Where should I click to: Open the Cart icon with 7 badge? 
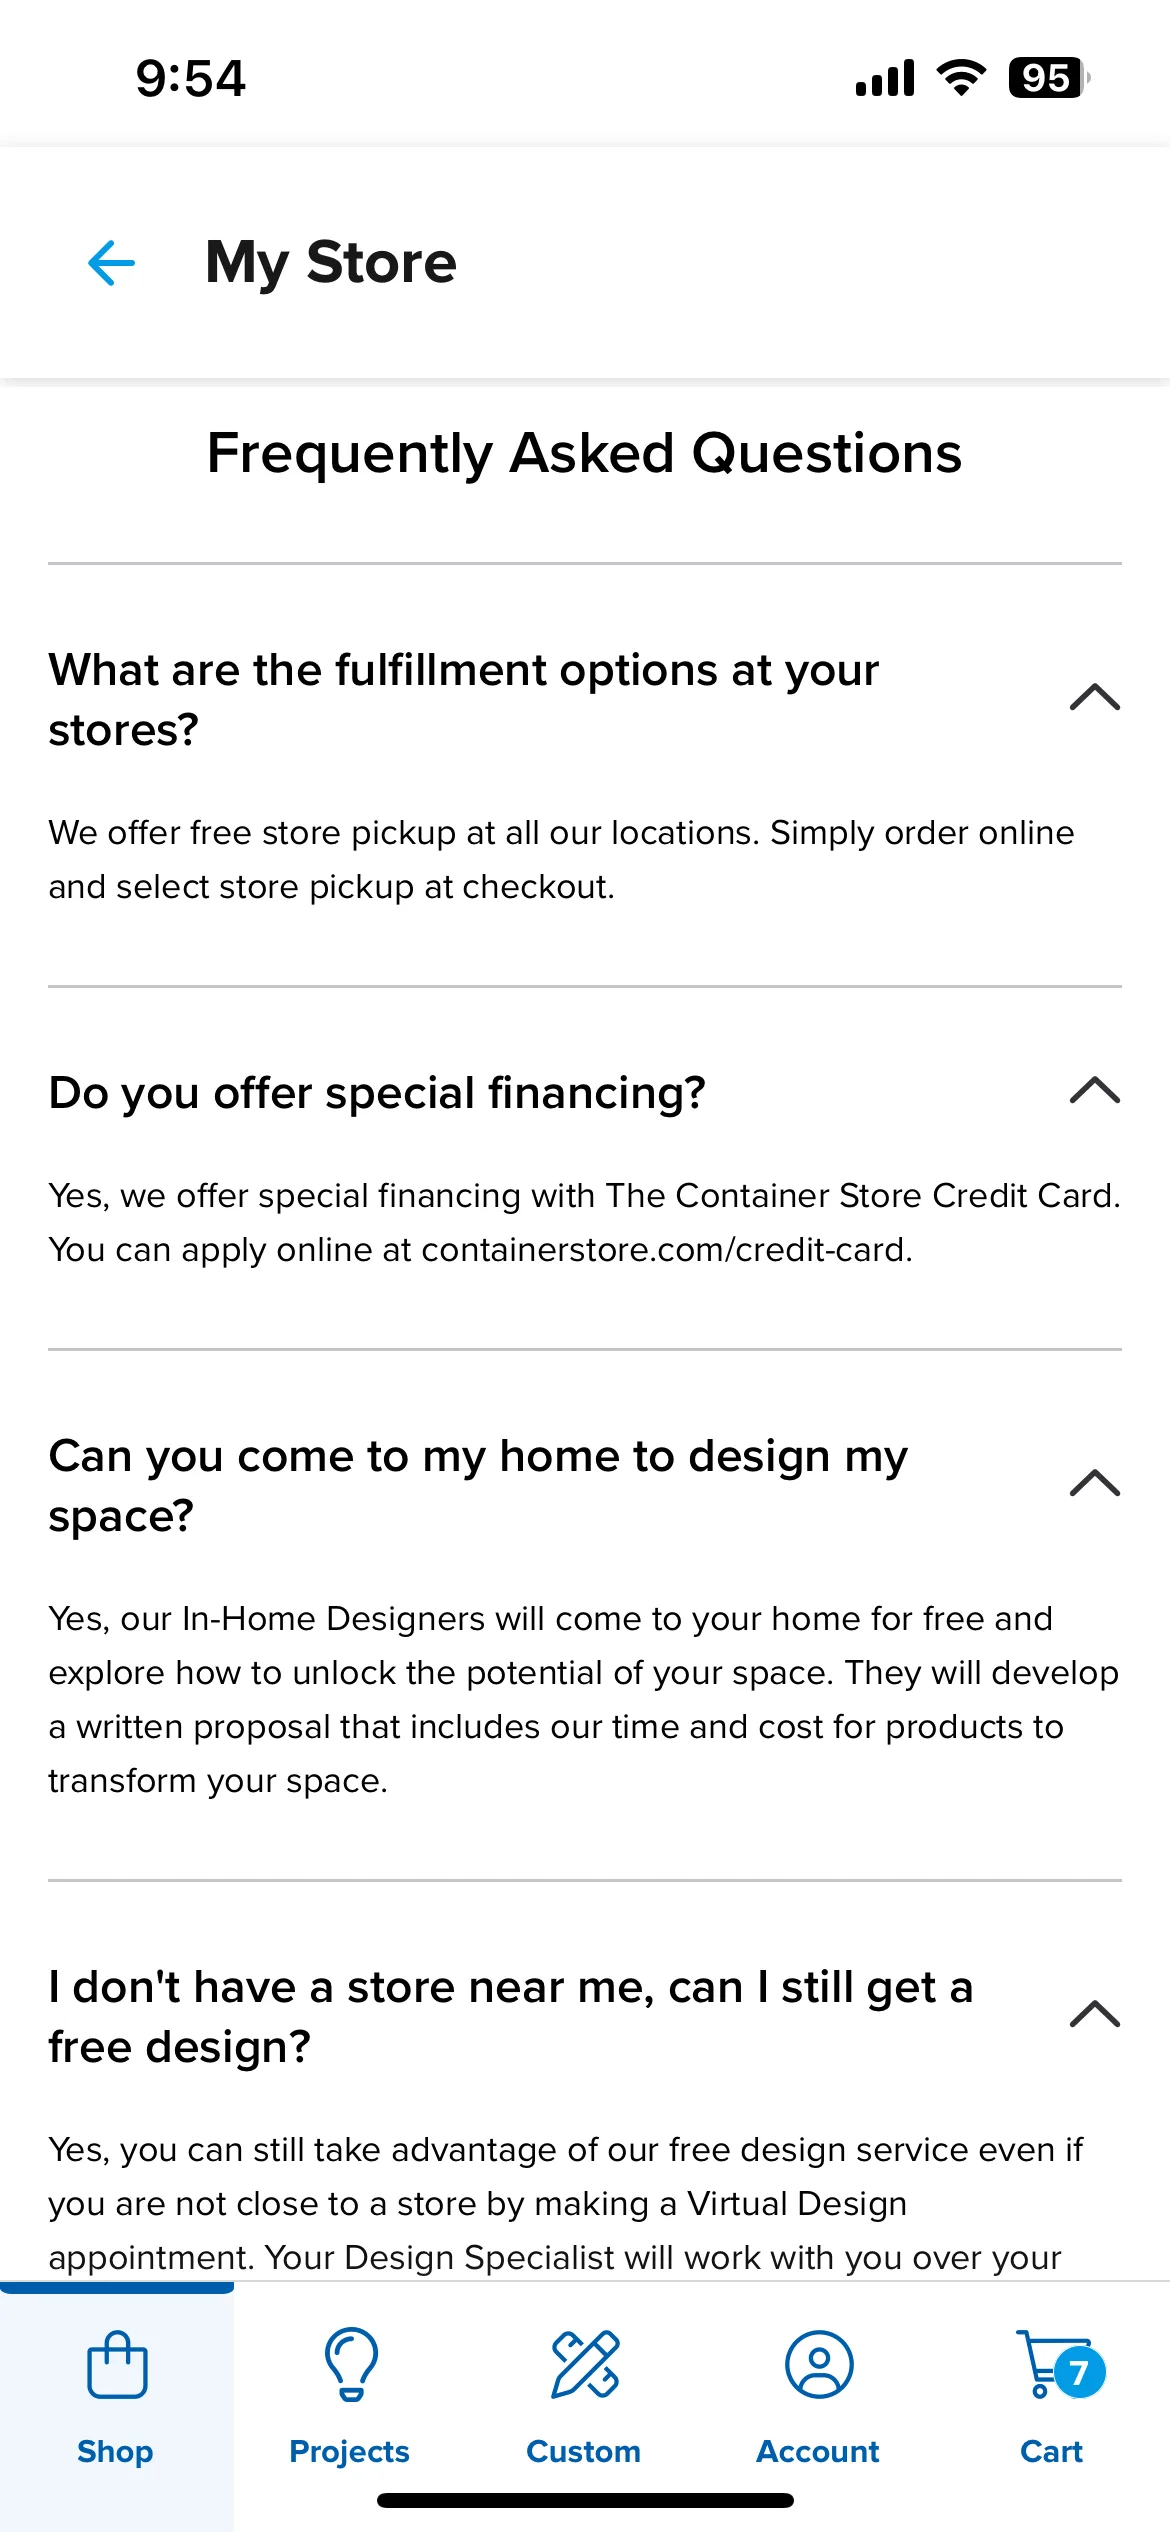click(1060, 2365)
